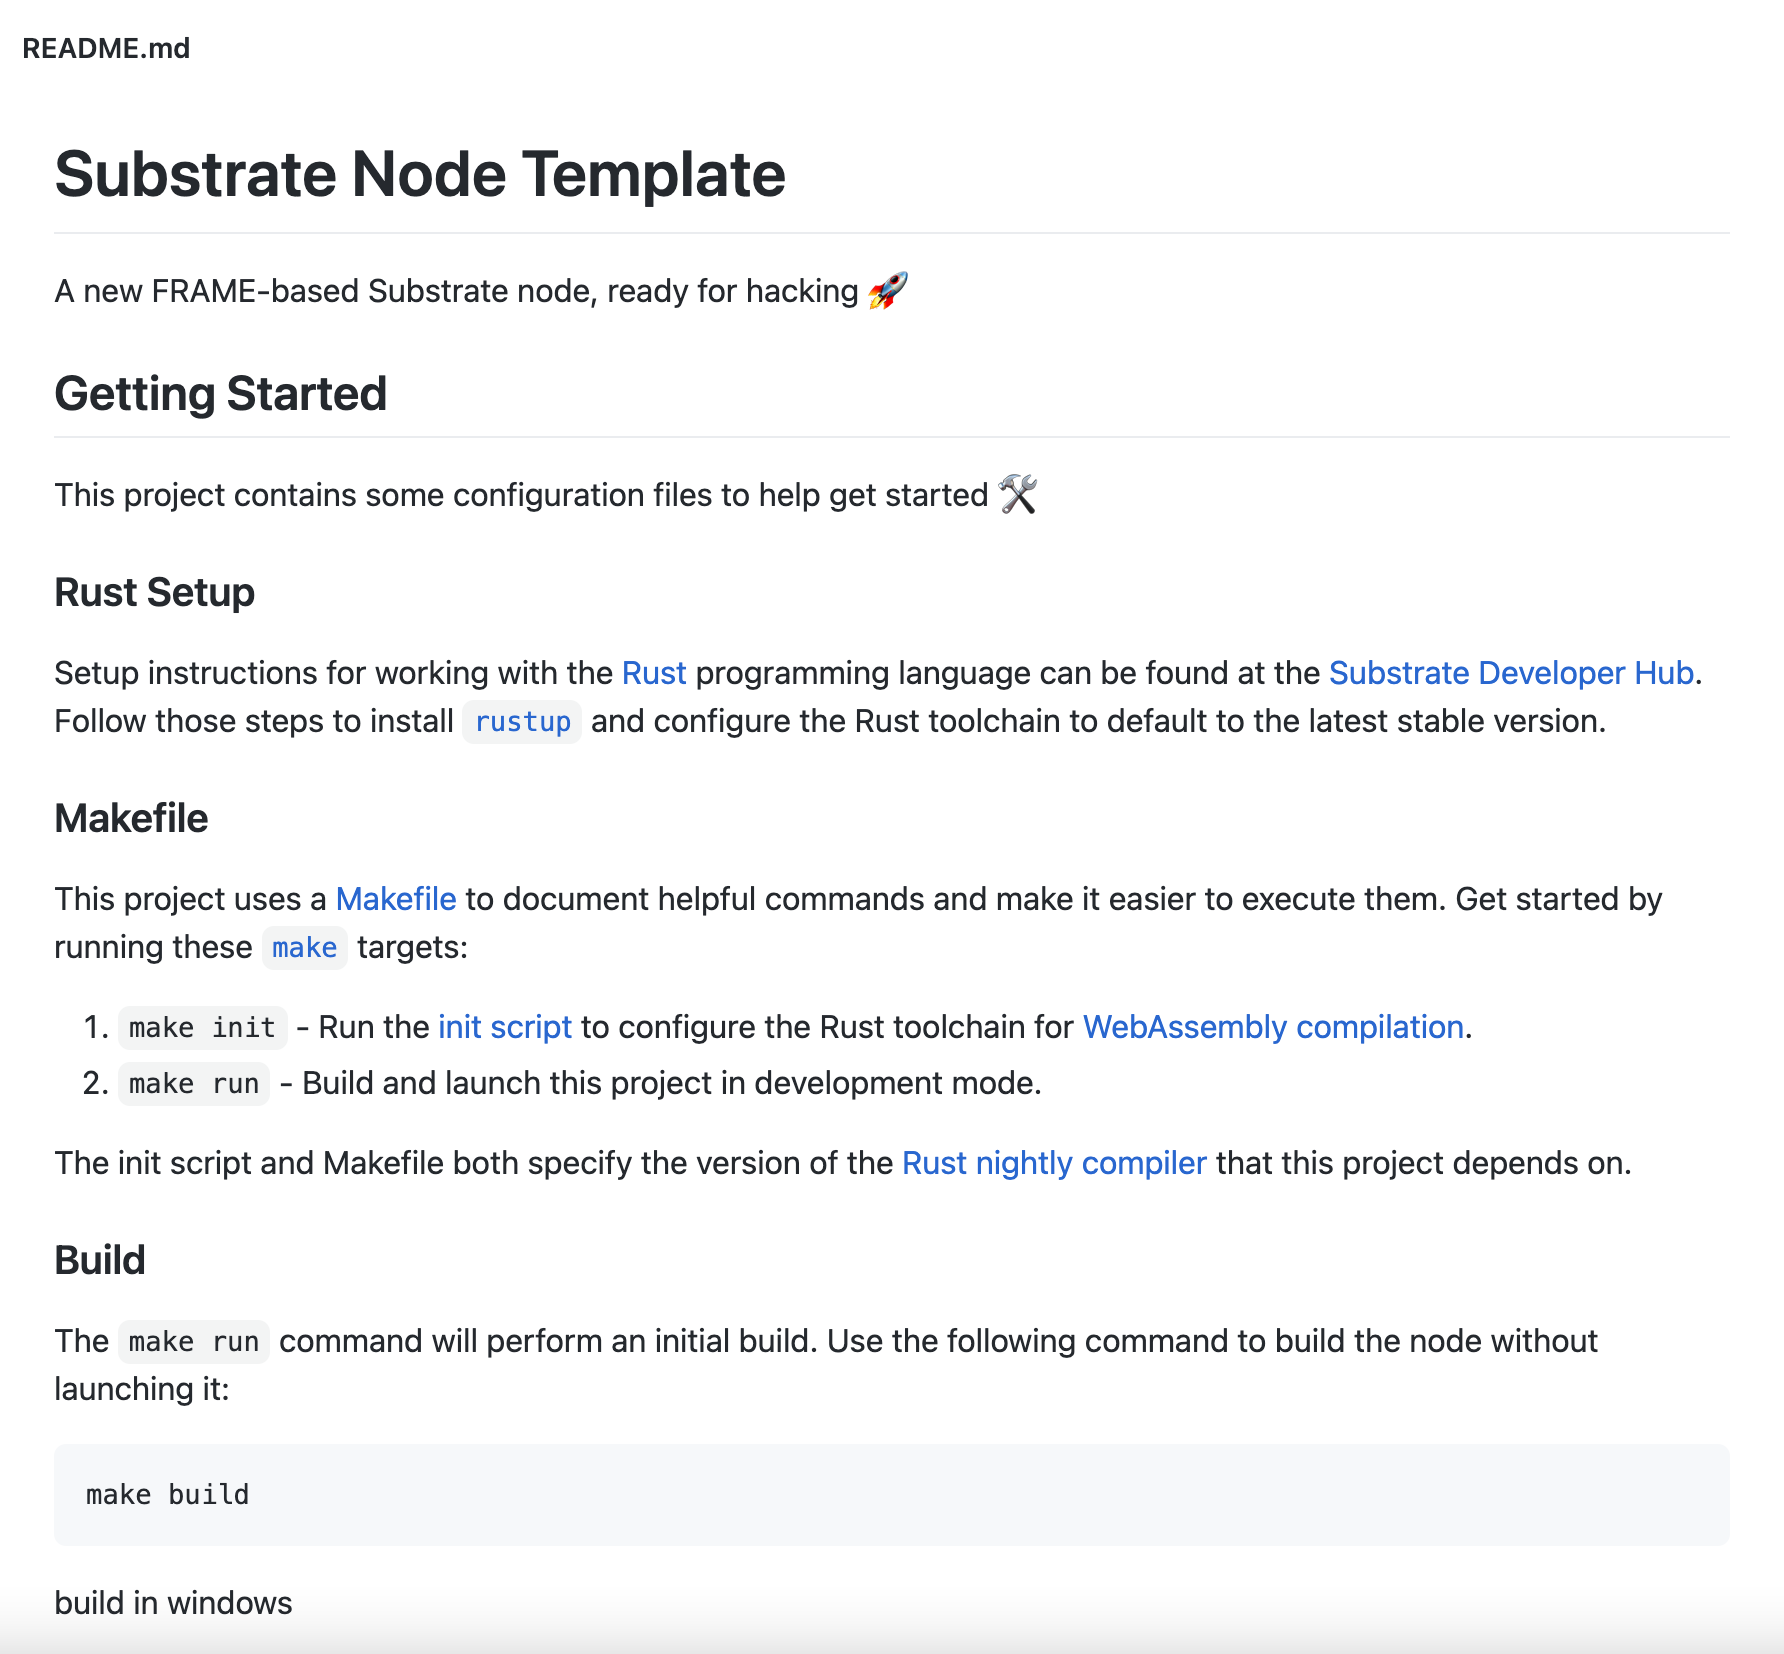The height and width of the screenshot is (1654, 1784).
Task: Click the build in windows text
Action: (x=173, y=1603)
